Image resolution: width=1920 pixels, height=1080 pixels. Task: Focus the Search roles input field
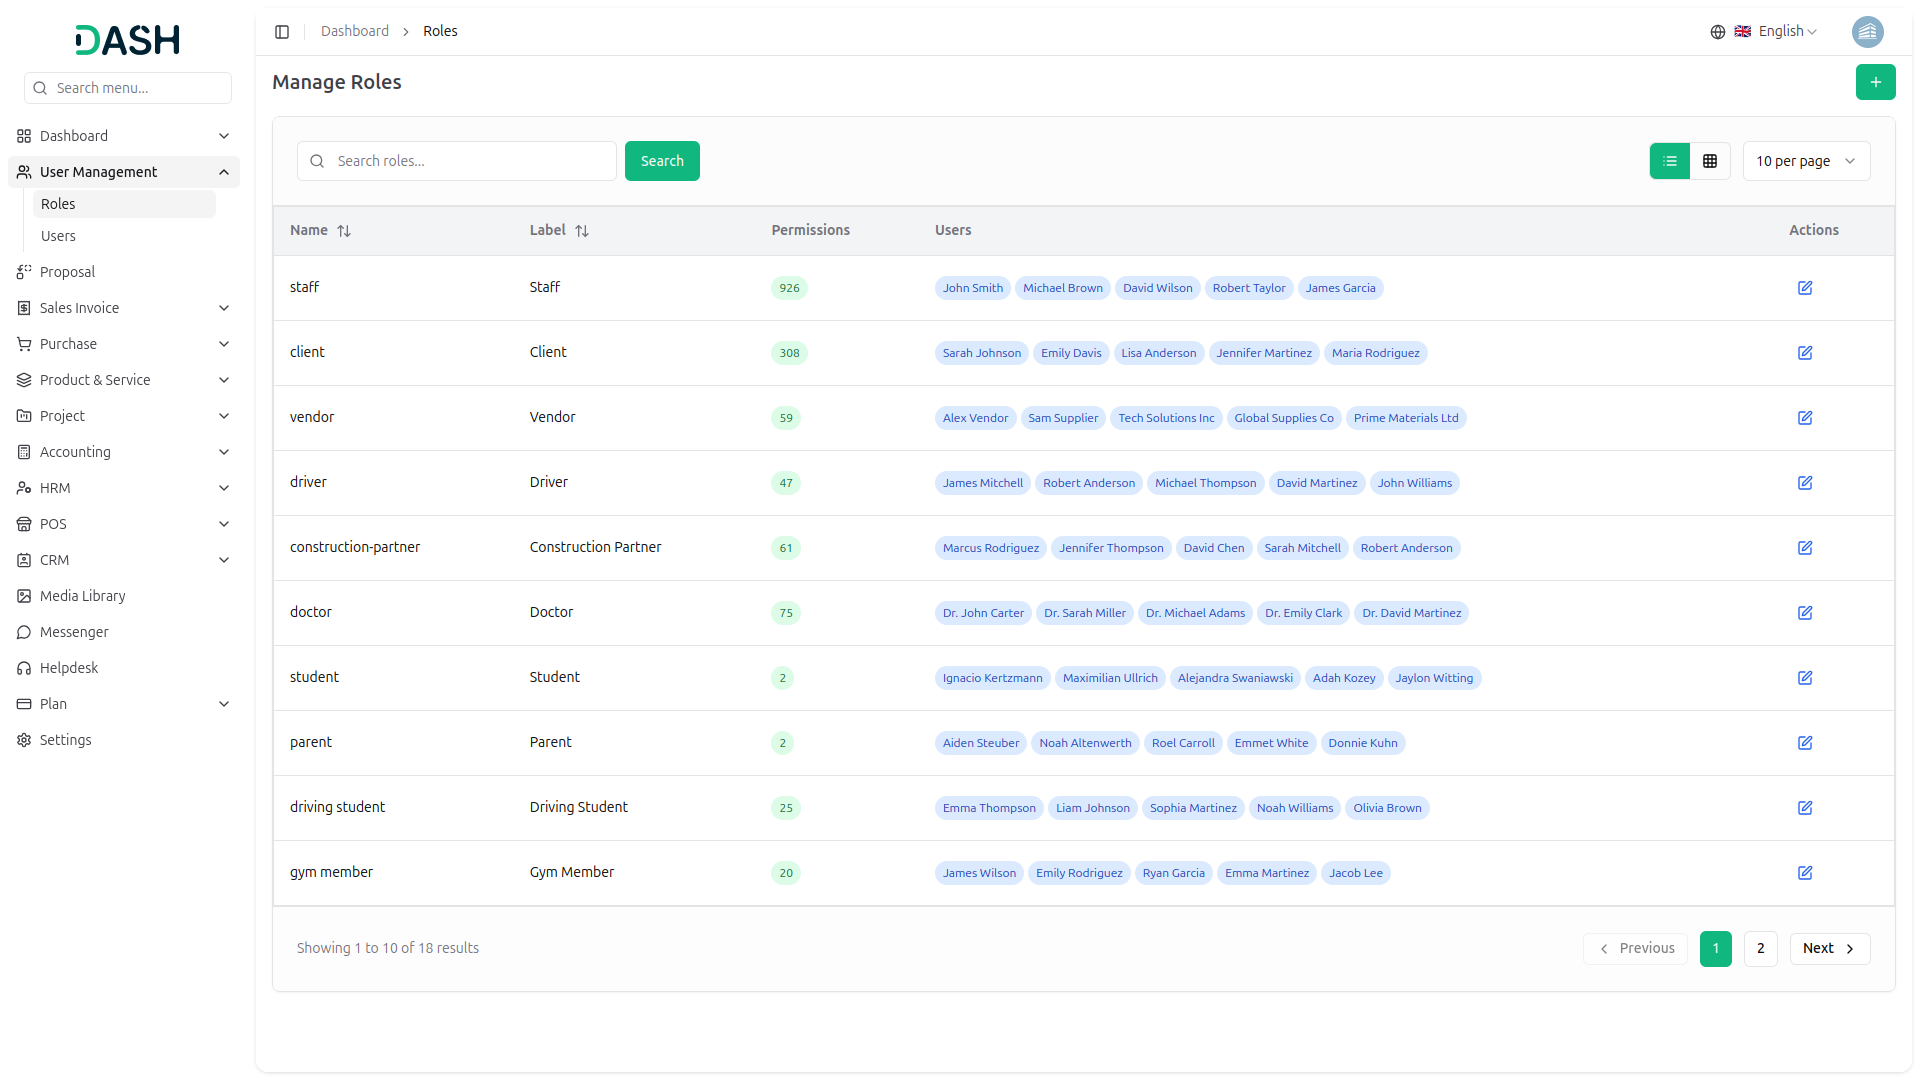(x=470, y=161)
